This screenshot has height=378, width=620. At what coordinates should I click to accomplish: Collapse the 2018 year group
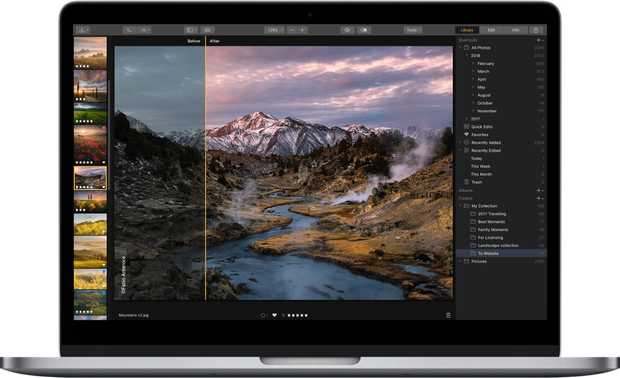pos(467,55)
